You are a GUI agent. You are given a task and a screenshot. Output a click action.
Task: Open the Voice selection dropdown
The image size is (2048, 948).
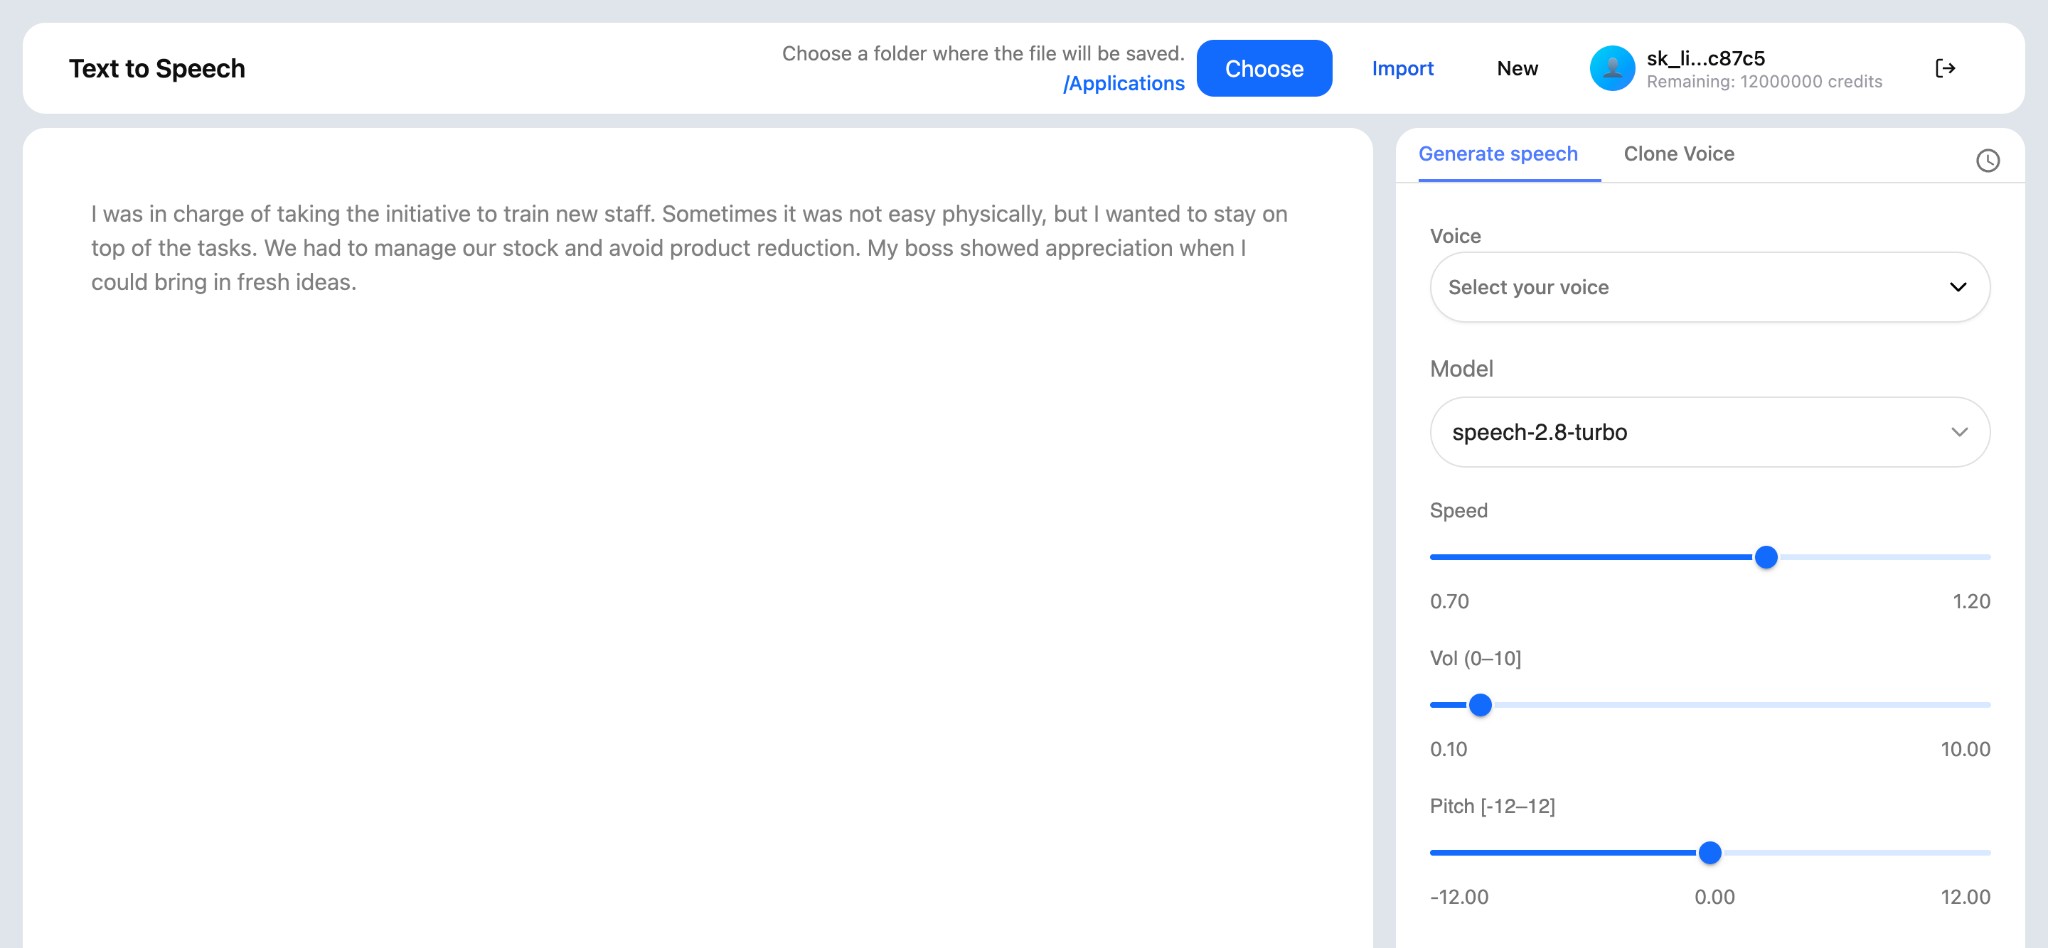click(x=1709, y=287)
